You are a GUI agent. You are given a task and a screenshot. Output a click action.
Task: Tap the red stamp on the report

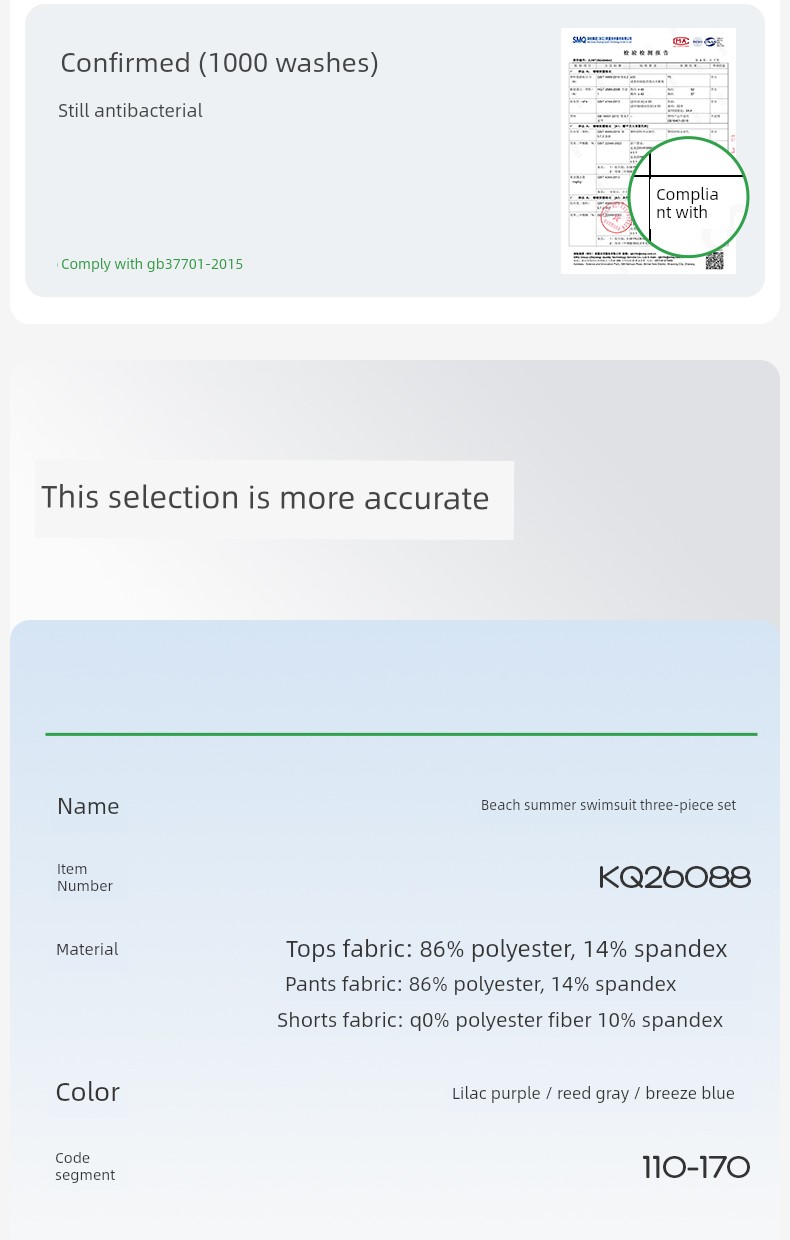[615, 217]
